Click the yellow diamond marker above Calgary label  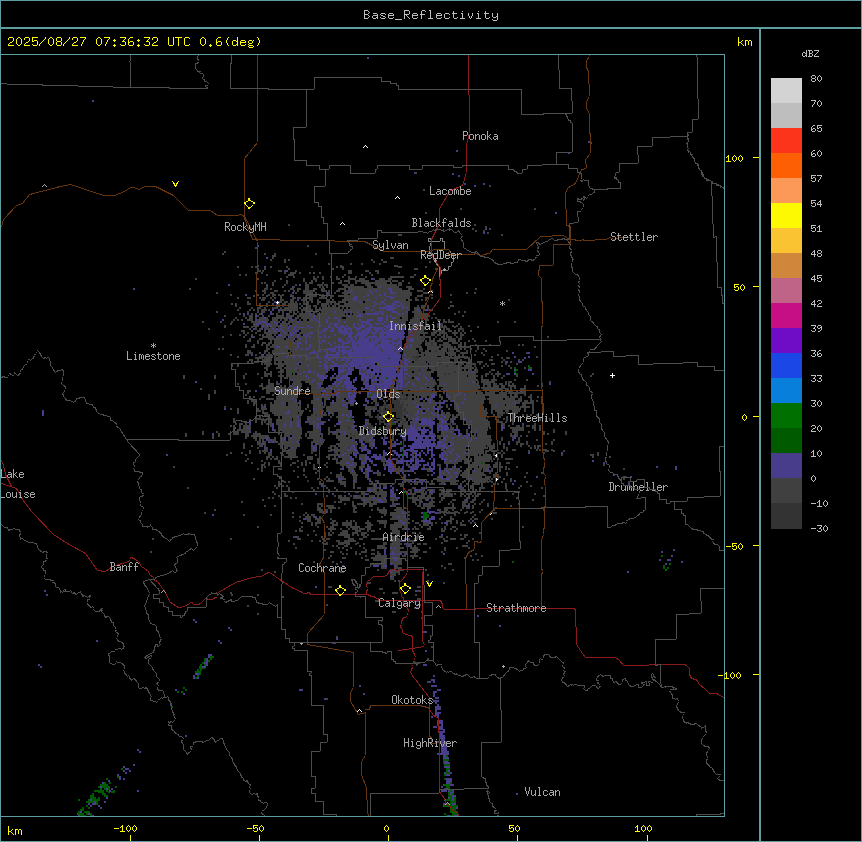click(405, 589)
